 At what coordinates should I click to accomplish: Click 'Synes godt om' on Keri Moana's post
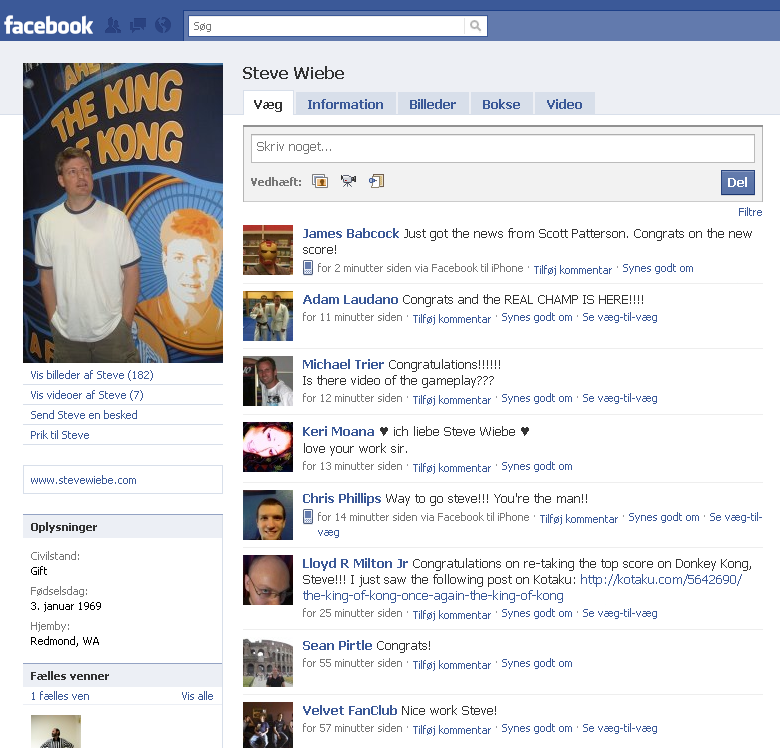(x=537, y=466)
